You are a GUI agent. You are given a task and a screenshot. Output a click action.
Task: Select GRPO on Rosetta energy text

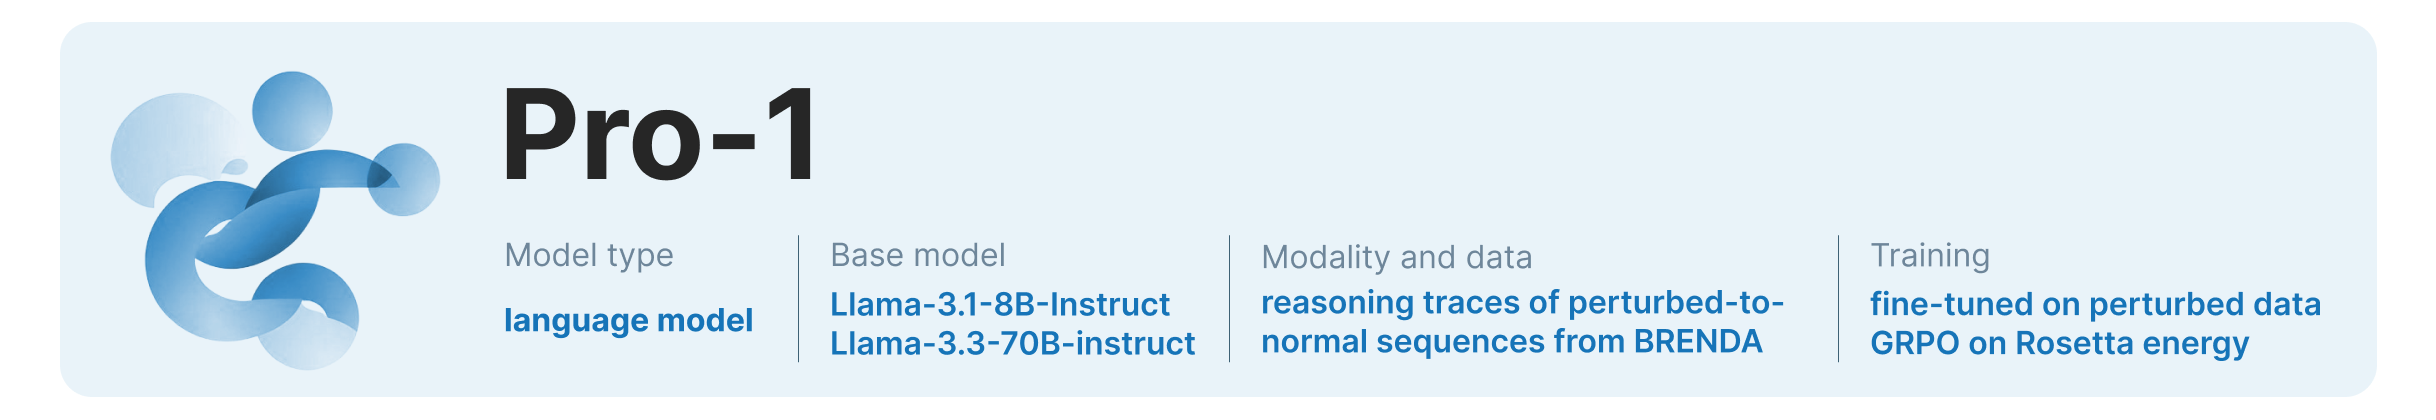(2060, 343)
